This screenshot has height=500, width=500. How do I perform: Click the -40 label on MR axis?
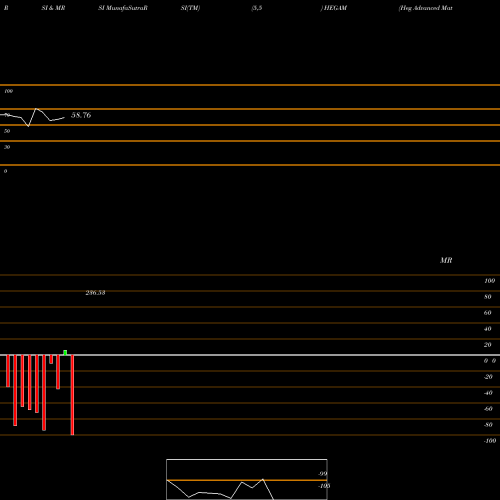(x=488, y=393)
